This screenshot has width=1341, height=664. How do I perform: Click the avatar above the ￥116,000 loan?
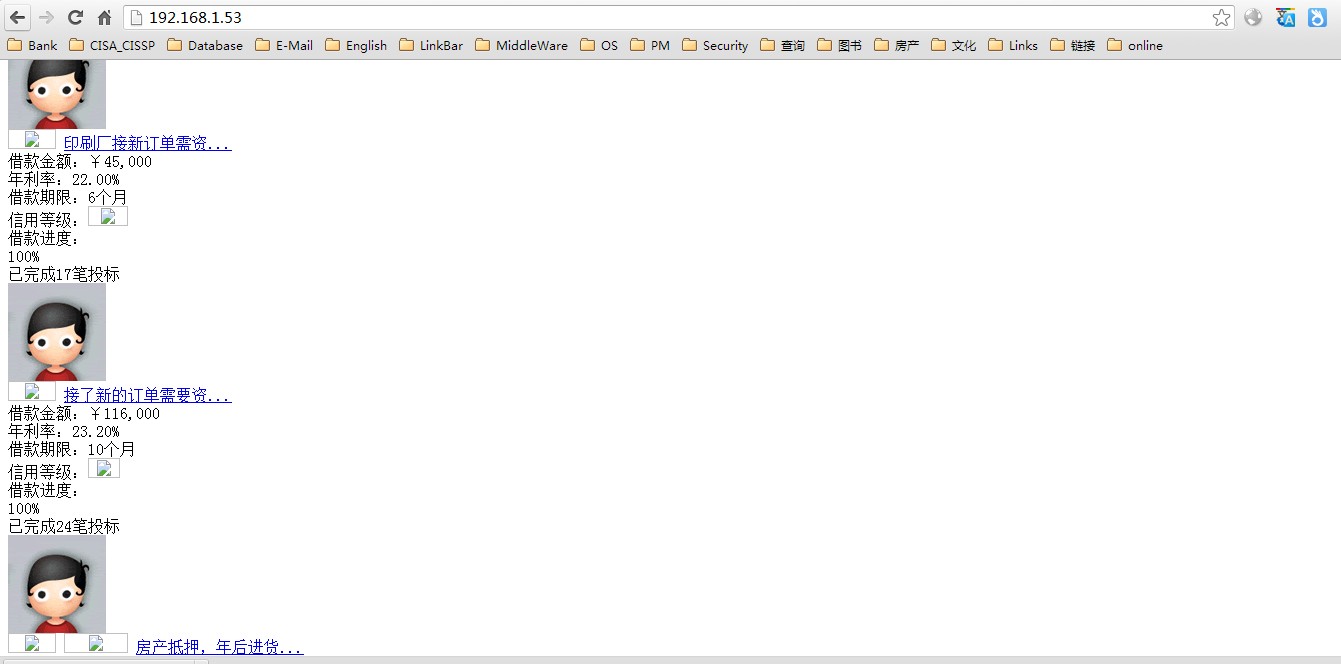click(x=57, y=332)
